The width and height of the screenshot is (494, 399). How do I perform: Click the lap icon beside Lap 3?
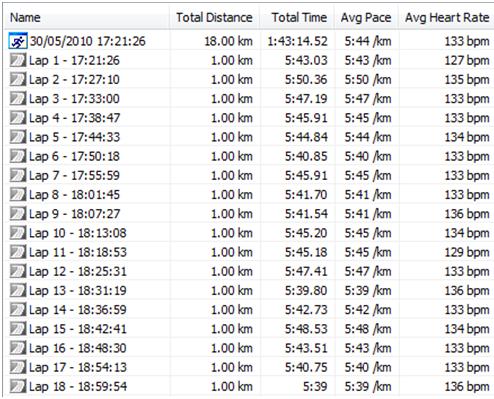tap(18, 99)
